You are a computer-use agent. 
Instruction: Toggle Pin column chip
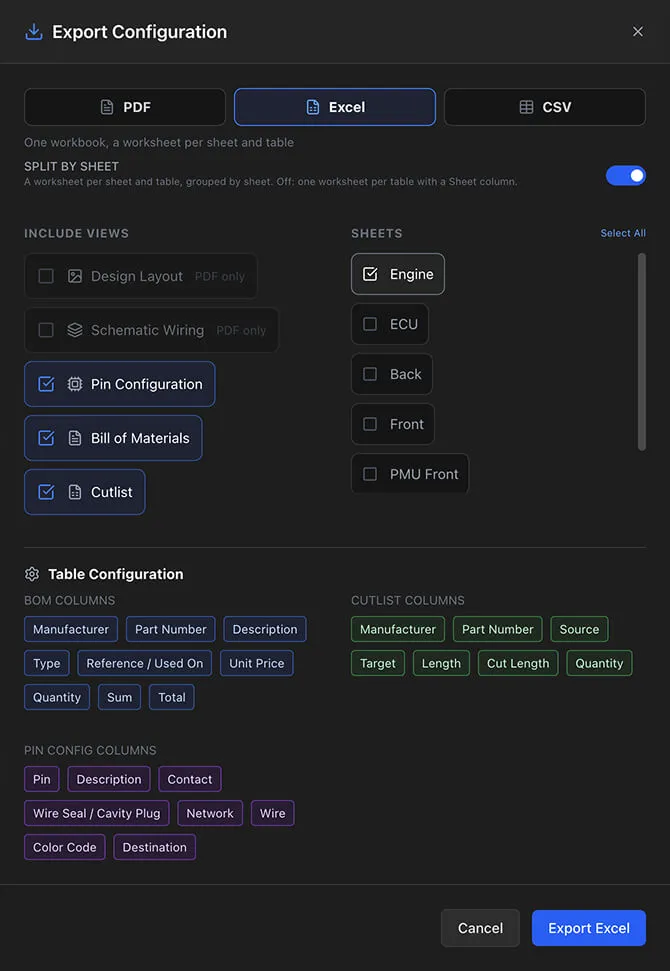point(41,779)
